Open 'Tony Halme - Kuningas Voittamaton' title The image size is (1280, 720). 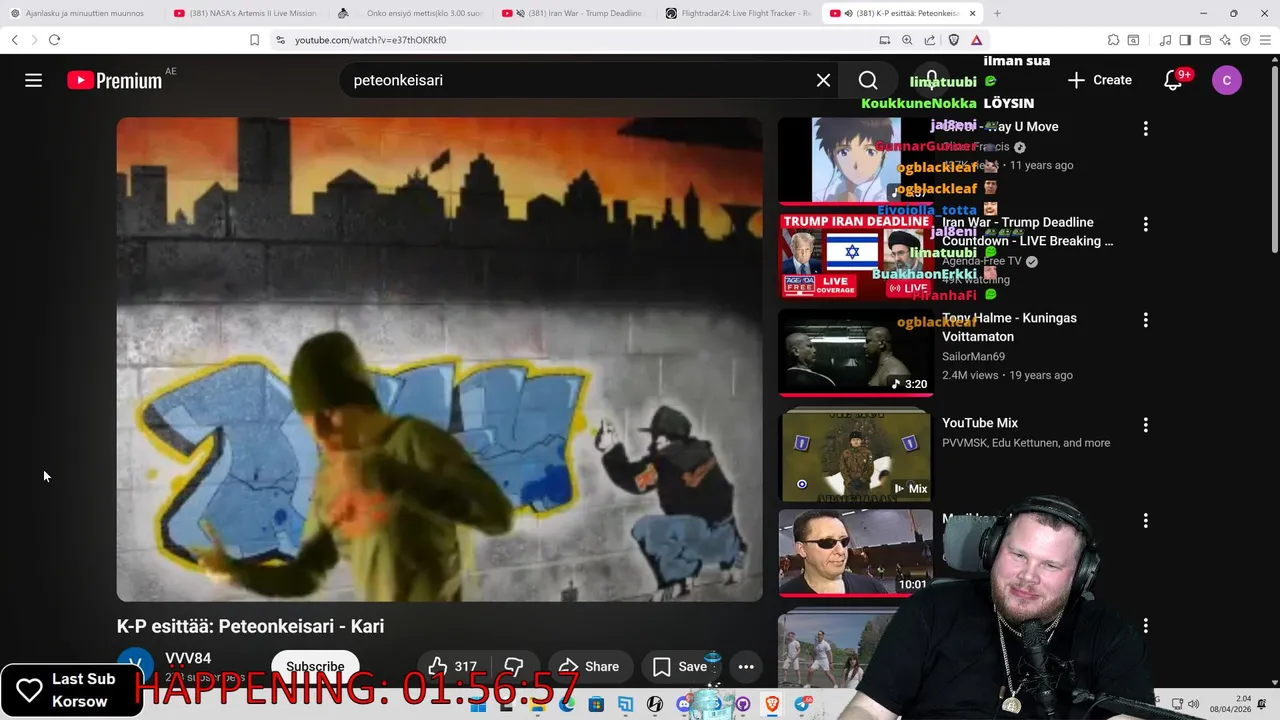click(1009, 327)
